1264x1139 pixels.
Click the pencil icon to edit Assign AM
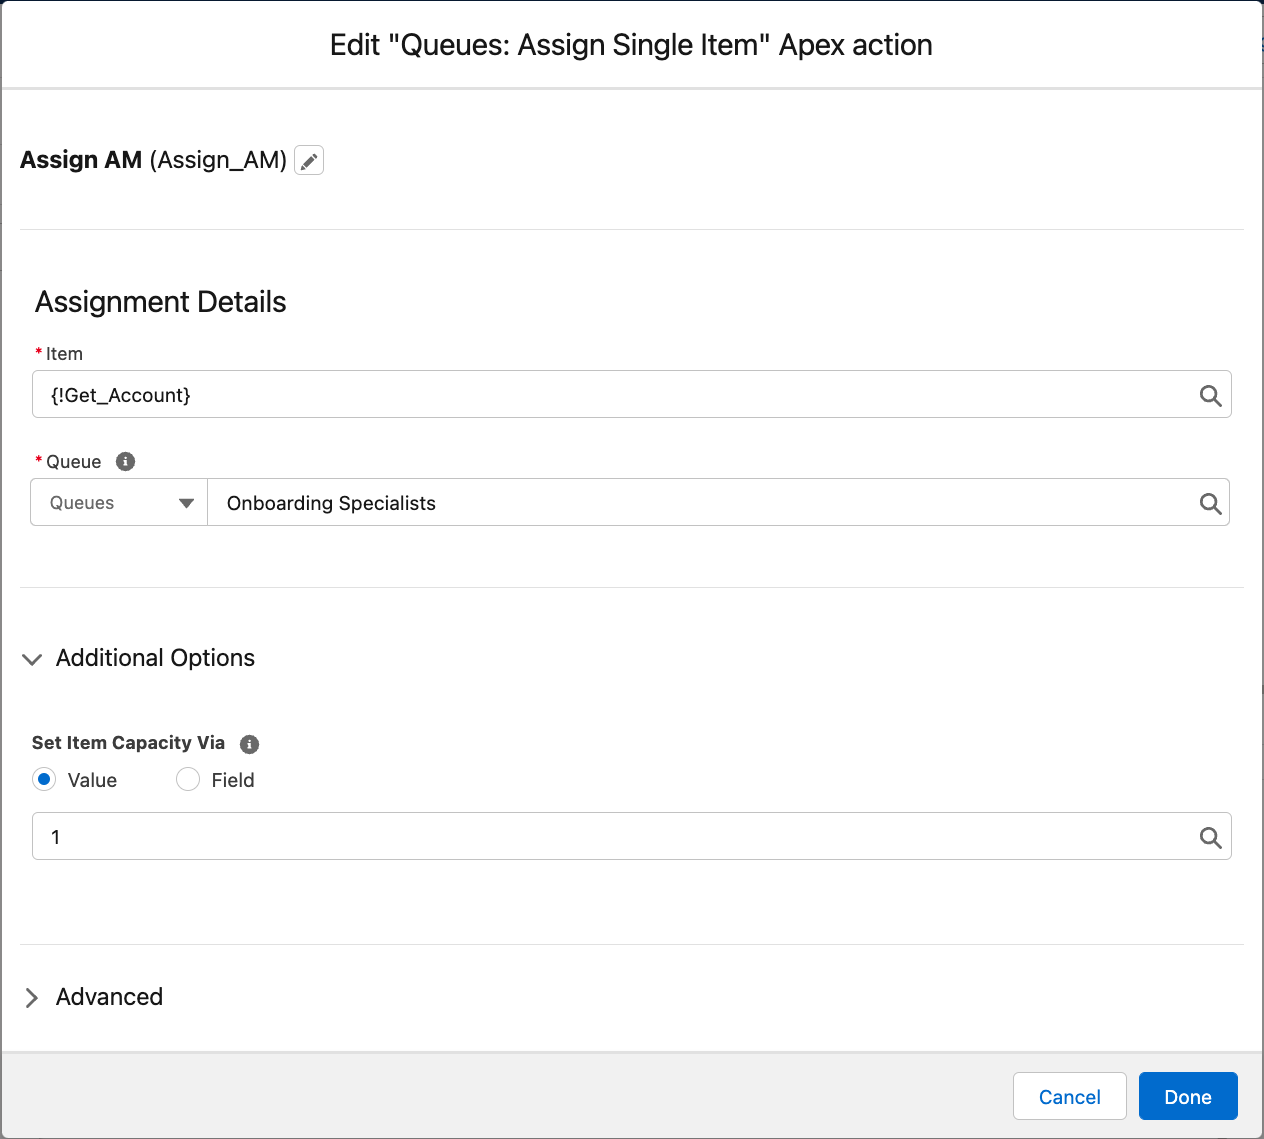[x=309, y=161]
